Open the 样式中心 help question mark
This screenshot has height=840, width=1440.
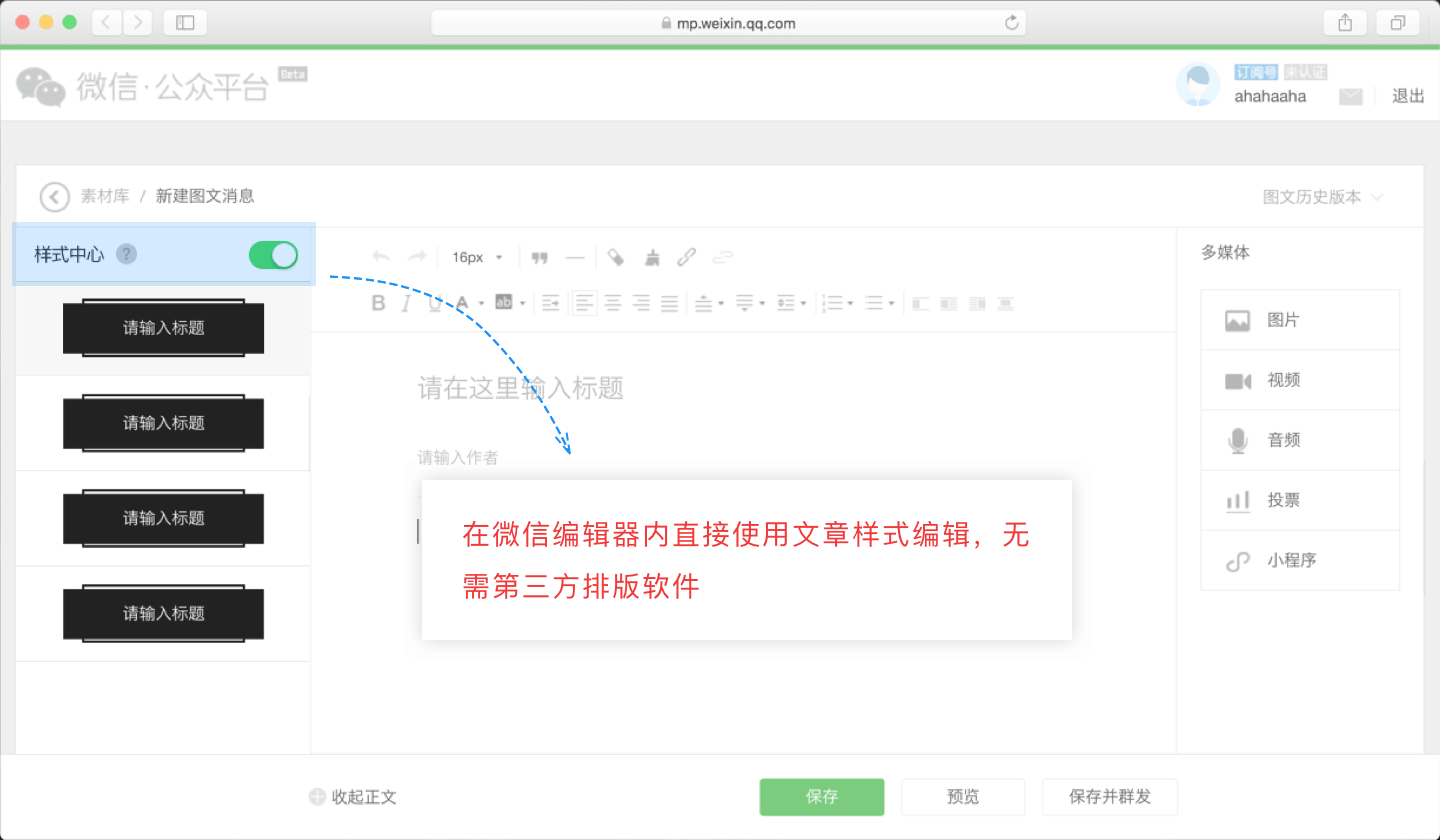126,254
